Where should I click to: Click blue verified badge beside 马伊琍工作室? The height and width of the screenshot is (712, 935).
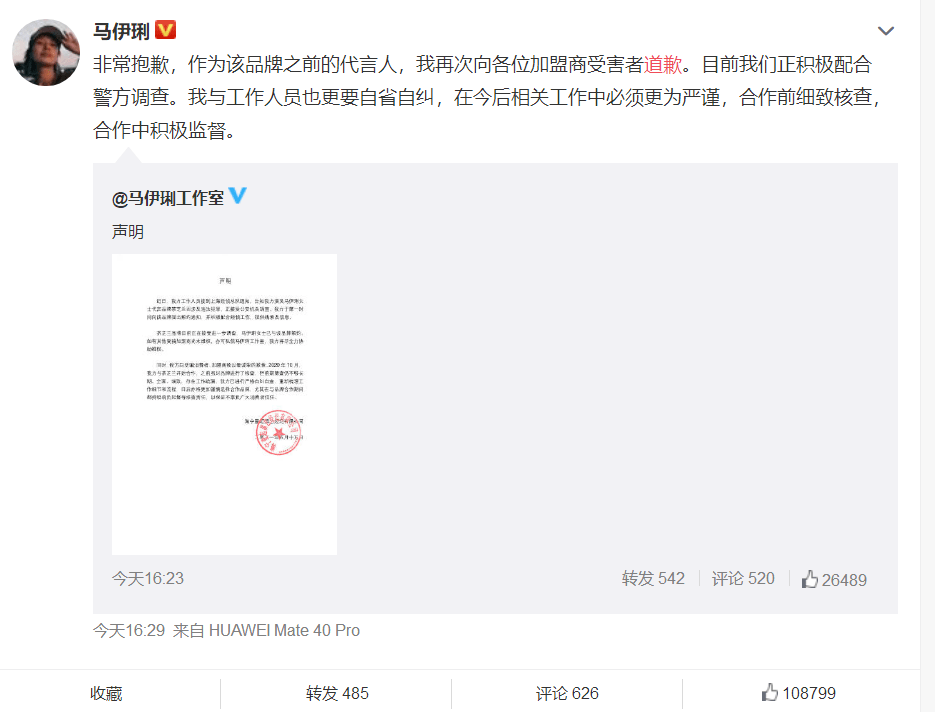pos(237,196)
